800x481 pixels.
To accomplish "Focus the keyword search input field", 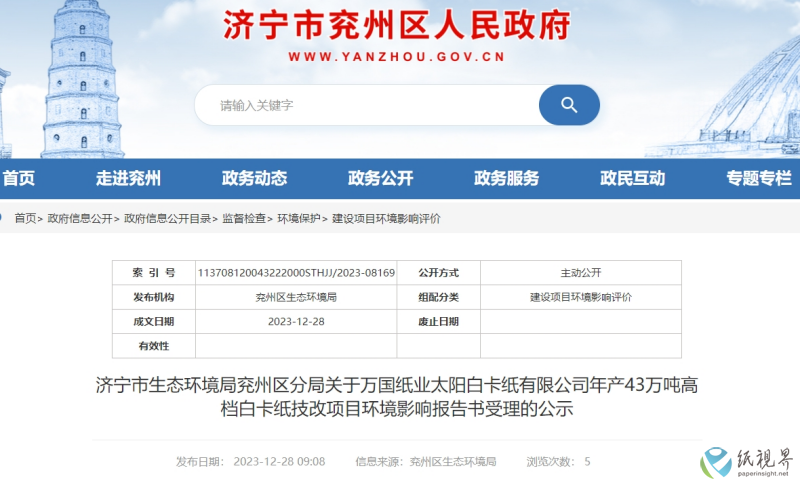I will pos(367,105).
